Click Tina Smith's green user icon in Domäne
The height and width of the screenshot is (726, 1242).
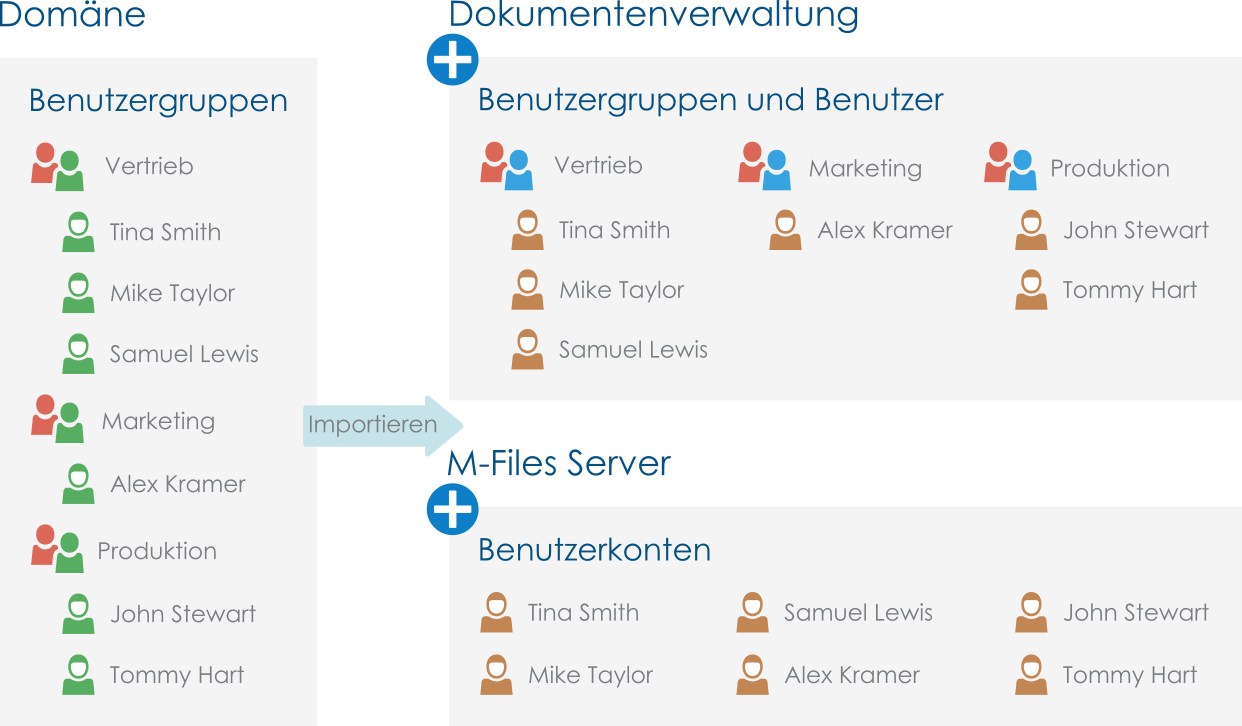pyautogui.click(x=78, y=232)
